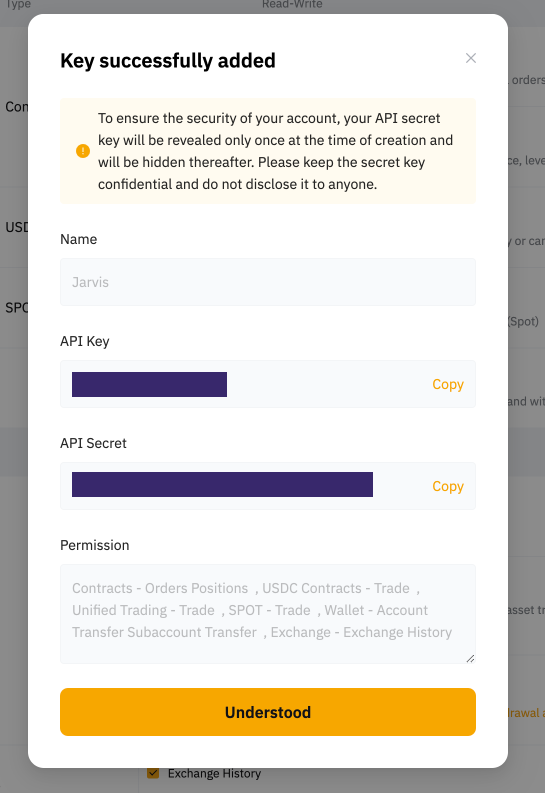Select the Name field containing Jarvis
This screenshot has height=793, width=545.
click(268, 282)
